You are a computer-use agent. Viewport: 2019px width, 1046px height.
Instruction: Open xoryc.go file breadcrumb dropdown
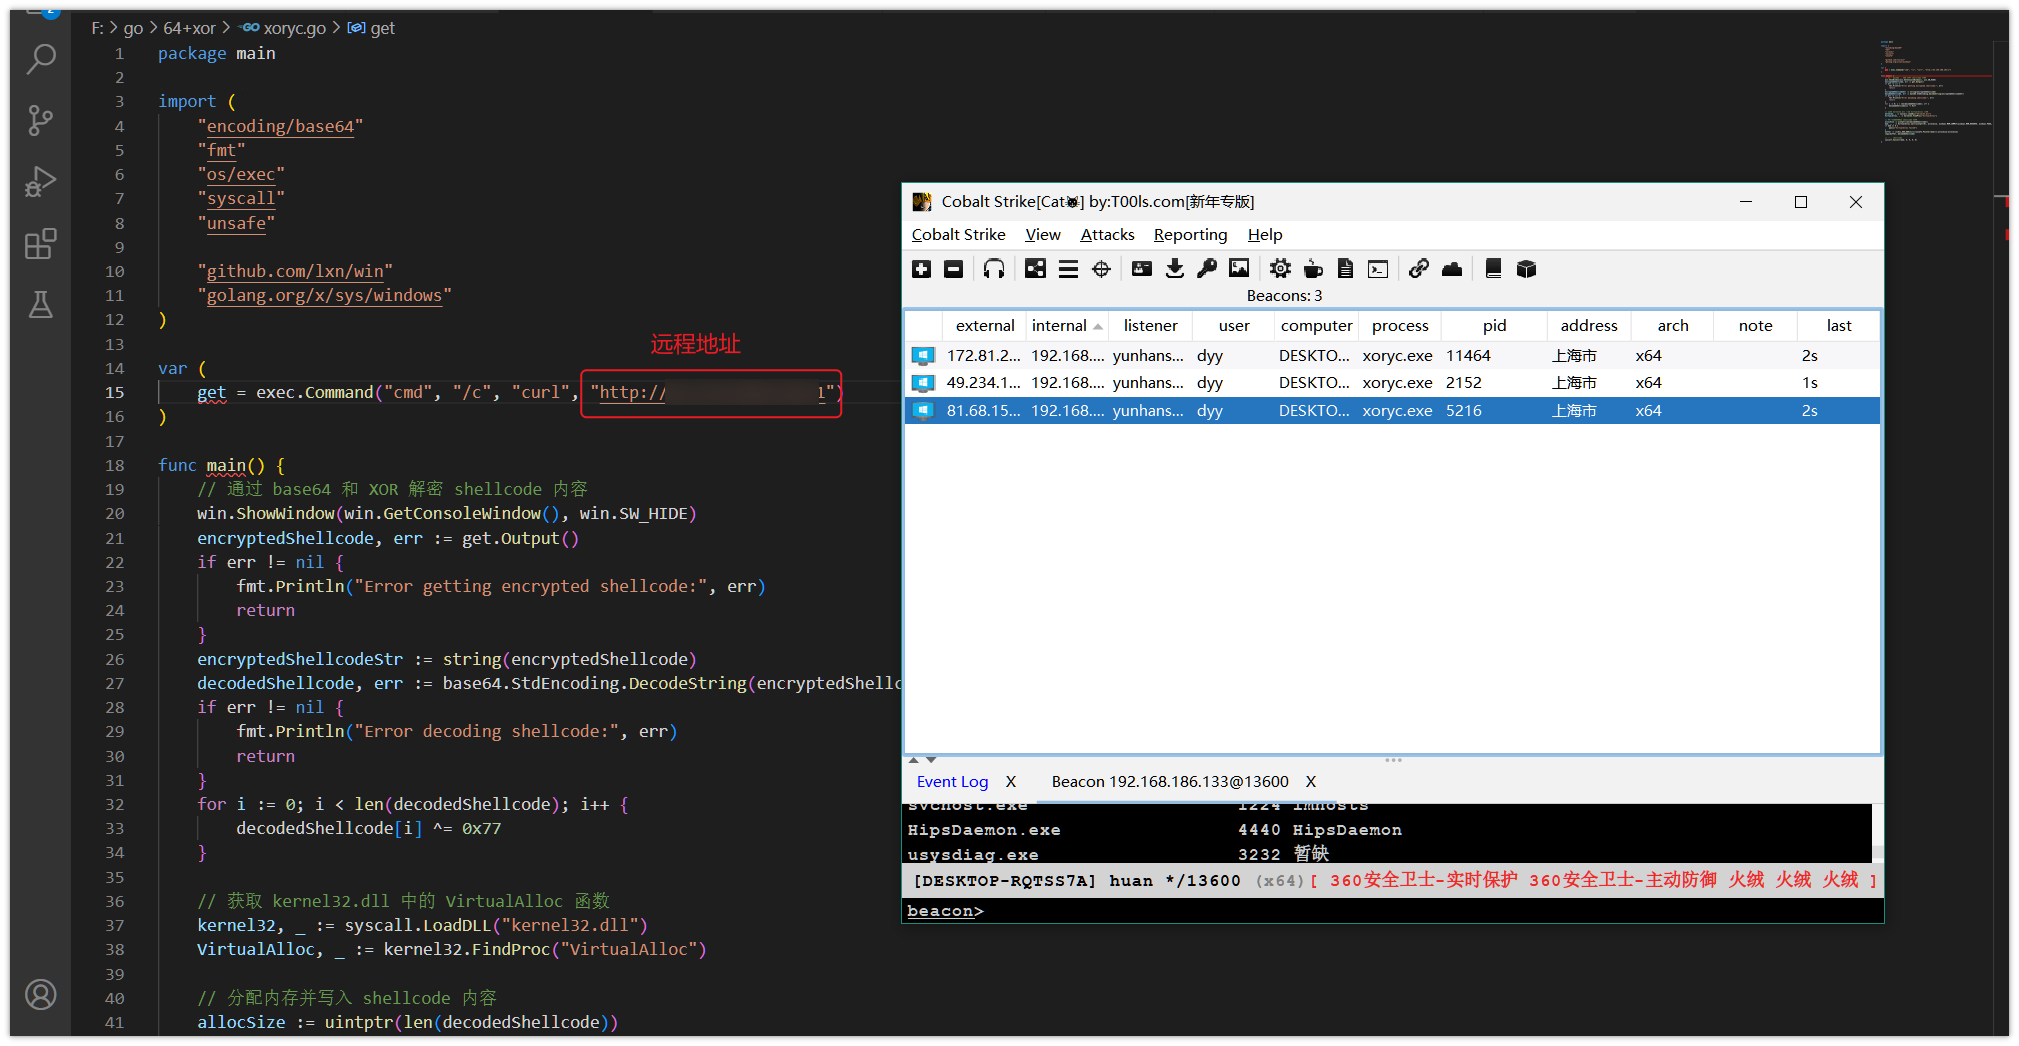click(283, 28)
